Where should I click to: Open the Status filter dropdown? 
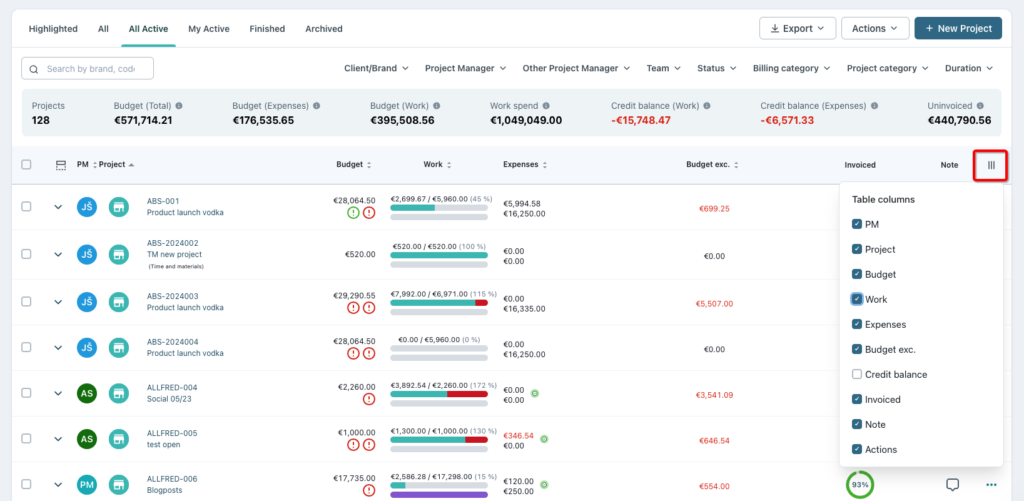click(x=716, y=68)
